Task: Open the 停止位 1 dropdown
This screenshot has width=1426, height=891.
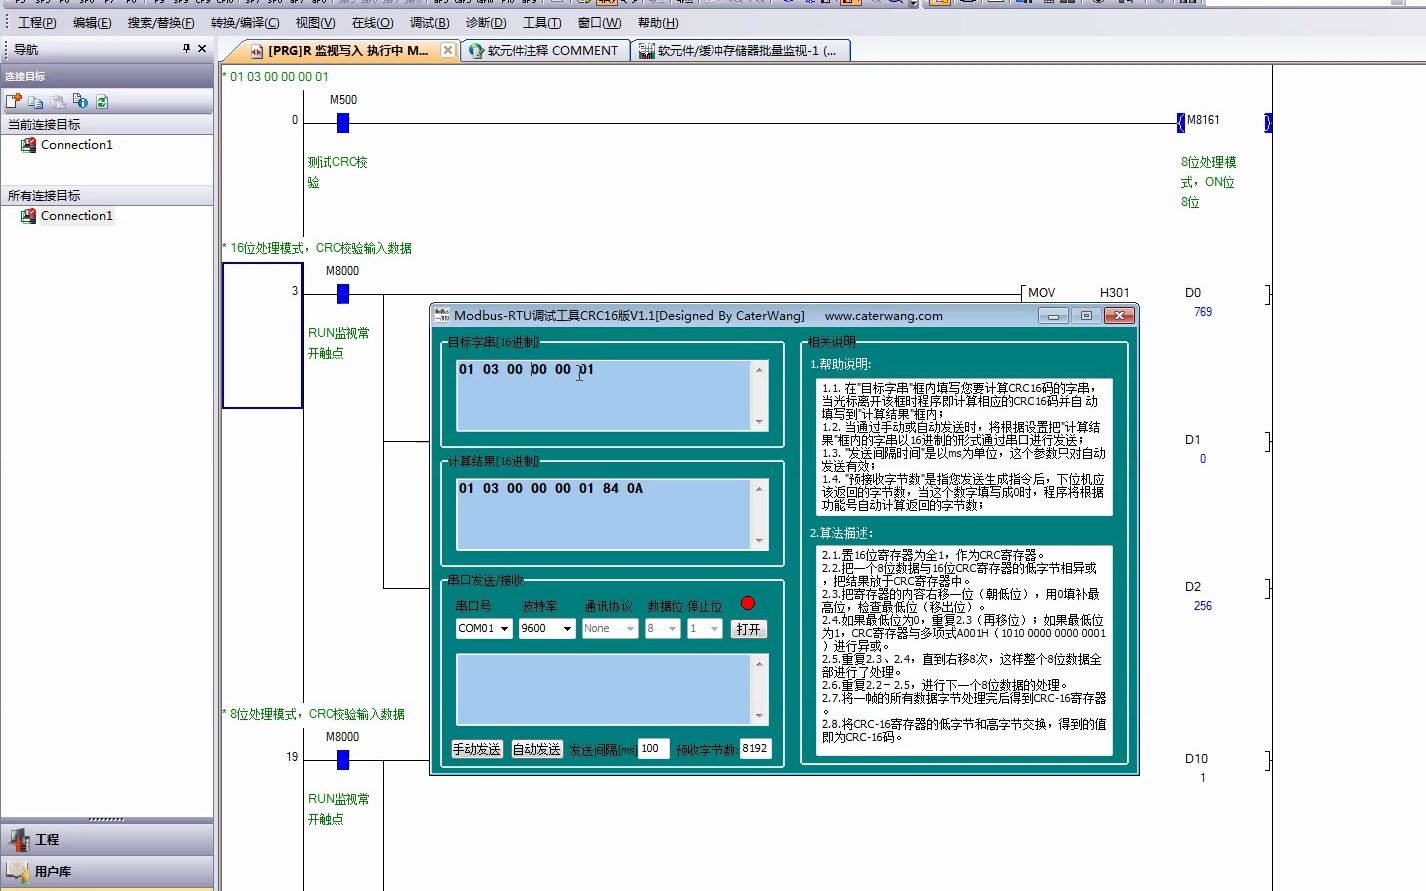Action: pyautogui.click(x=714, y=629)
